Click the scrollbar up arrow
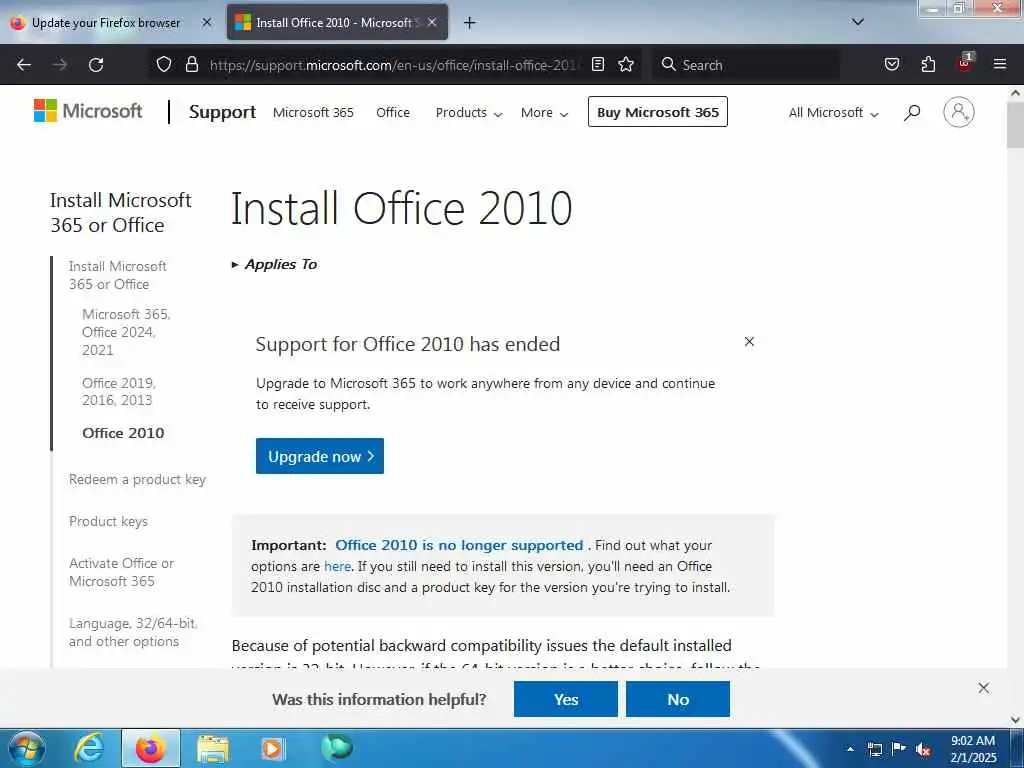This screenshot has width=1024, height=768. (1015, 93)
